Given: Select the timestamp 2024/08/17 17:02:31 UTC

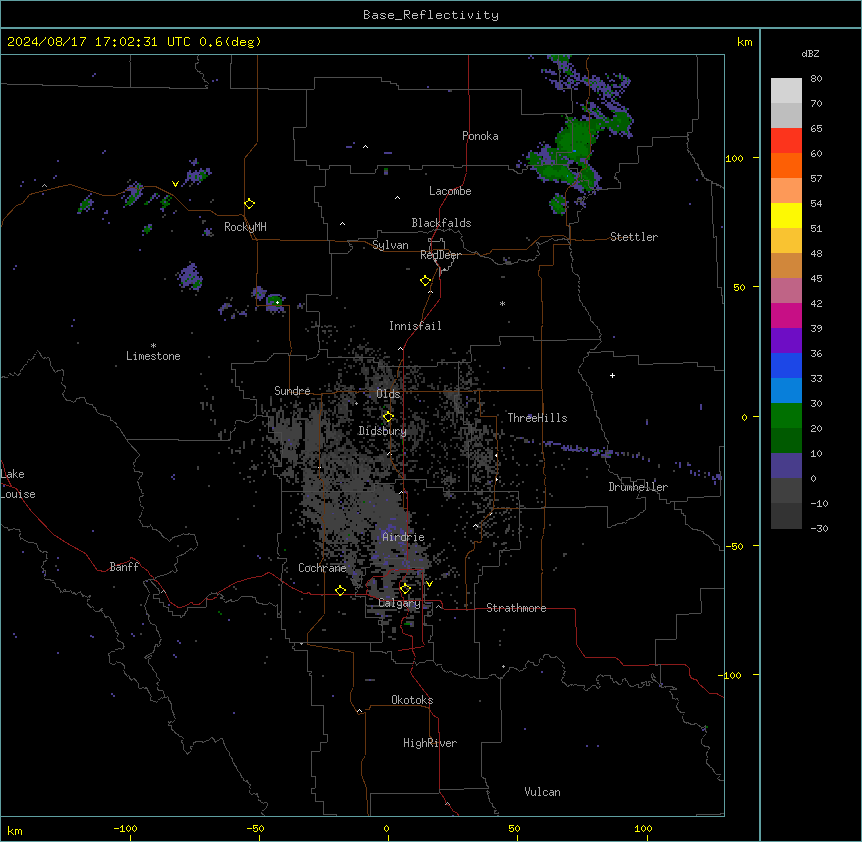Looking at the screenshot, I should (99, 42).
